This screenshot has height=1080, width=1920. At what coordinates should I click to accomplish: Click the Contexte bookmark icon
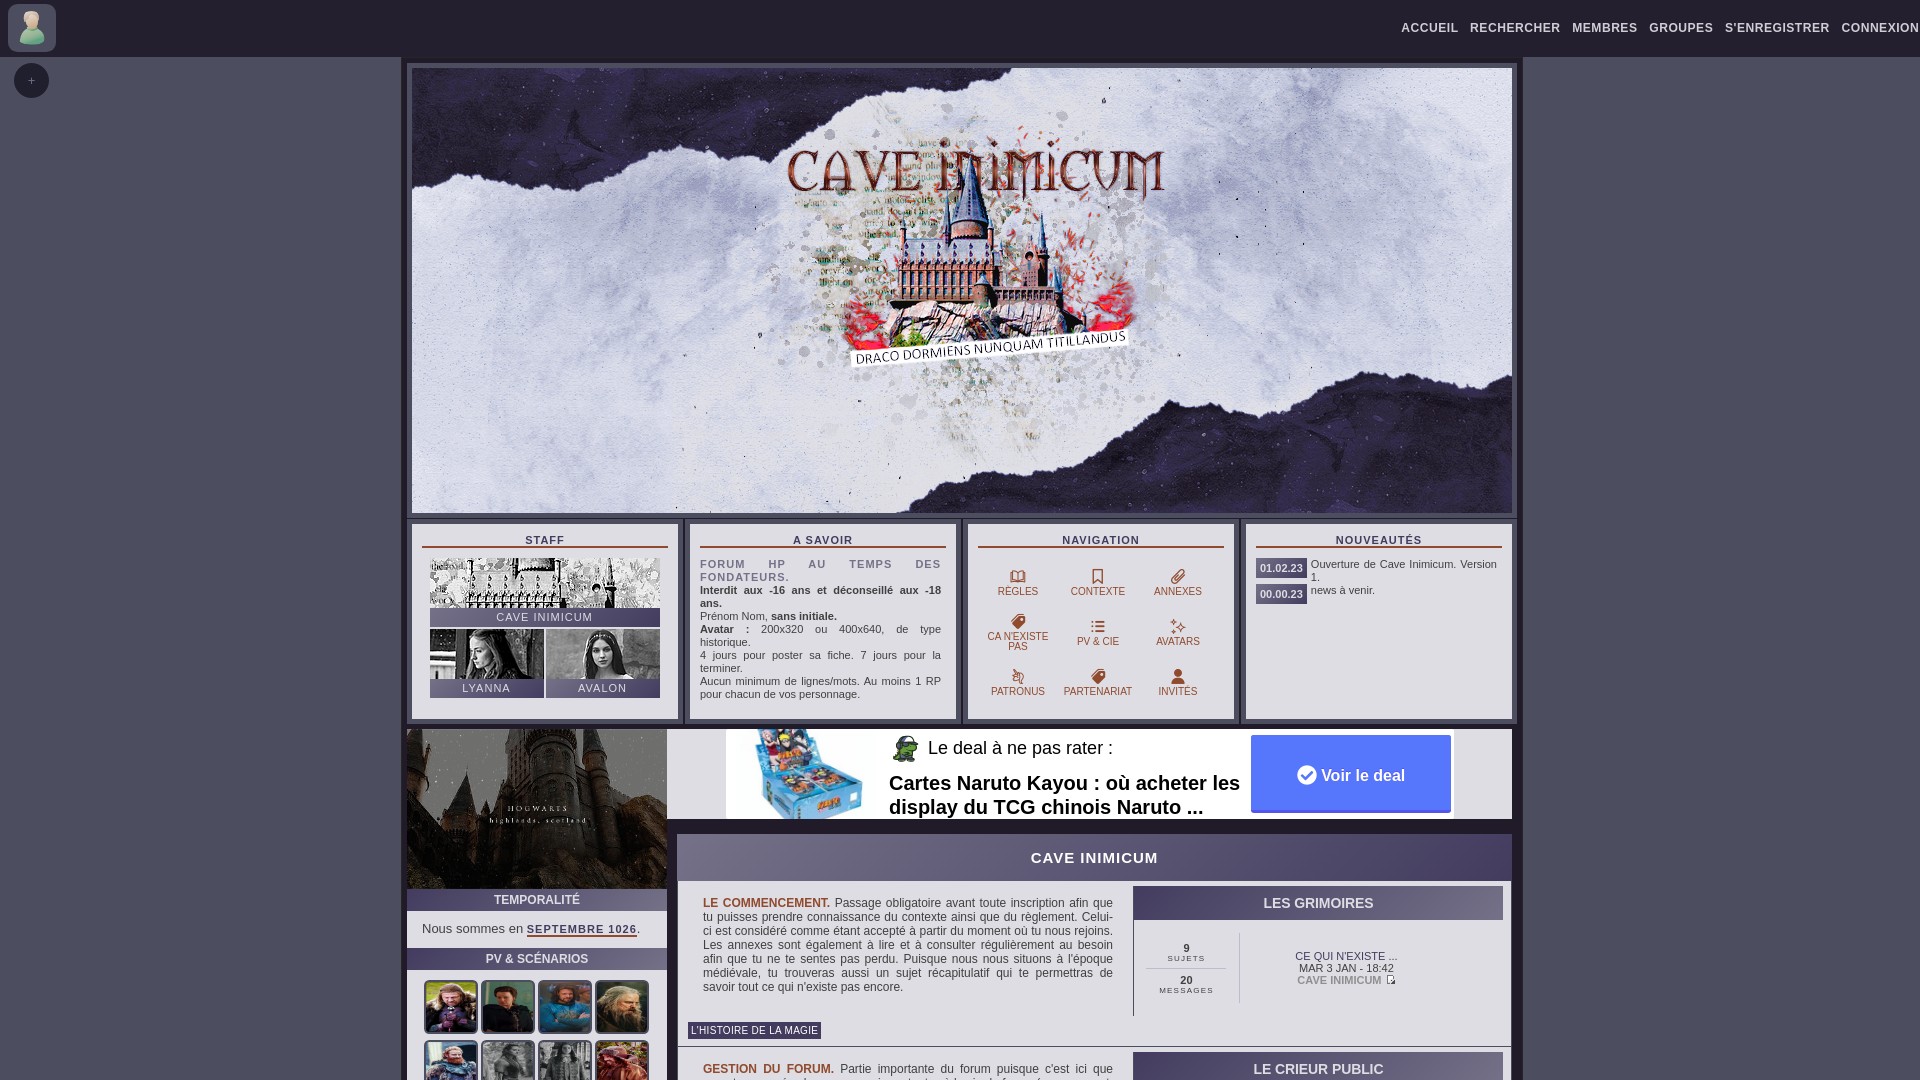tap(1098, 577)
